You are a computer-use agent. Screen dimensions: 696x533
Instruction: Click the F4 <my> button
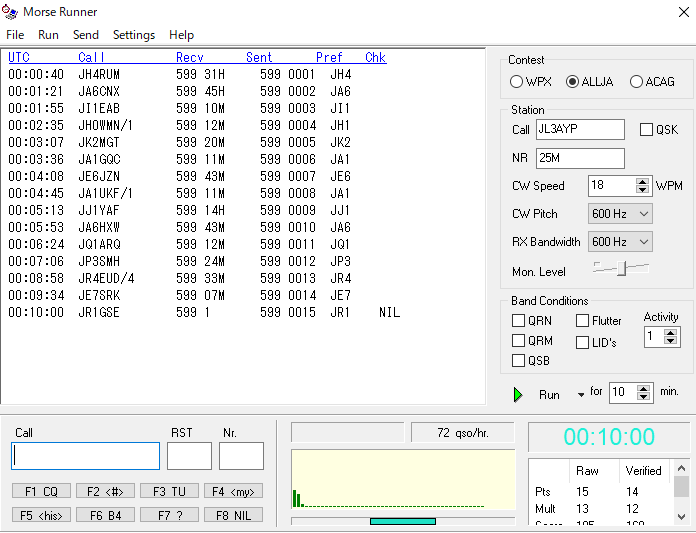(233, 491)
